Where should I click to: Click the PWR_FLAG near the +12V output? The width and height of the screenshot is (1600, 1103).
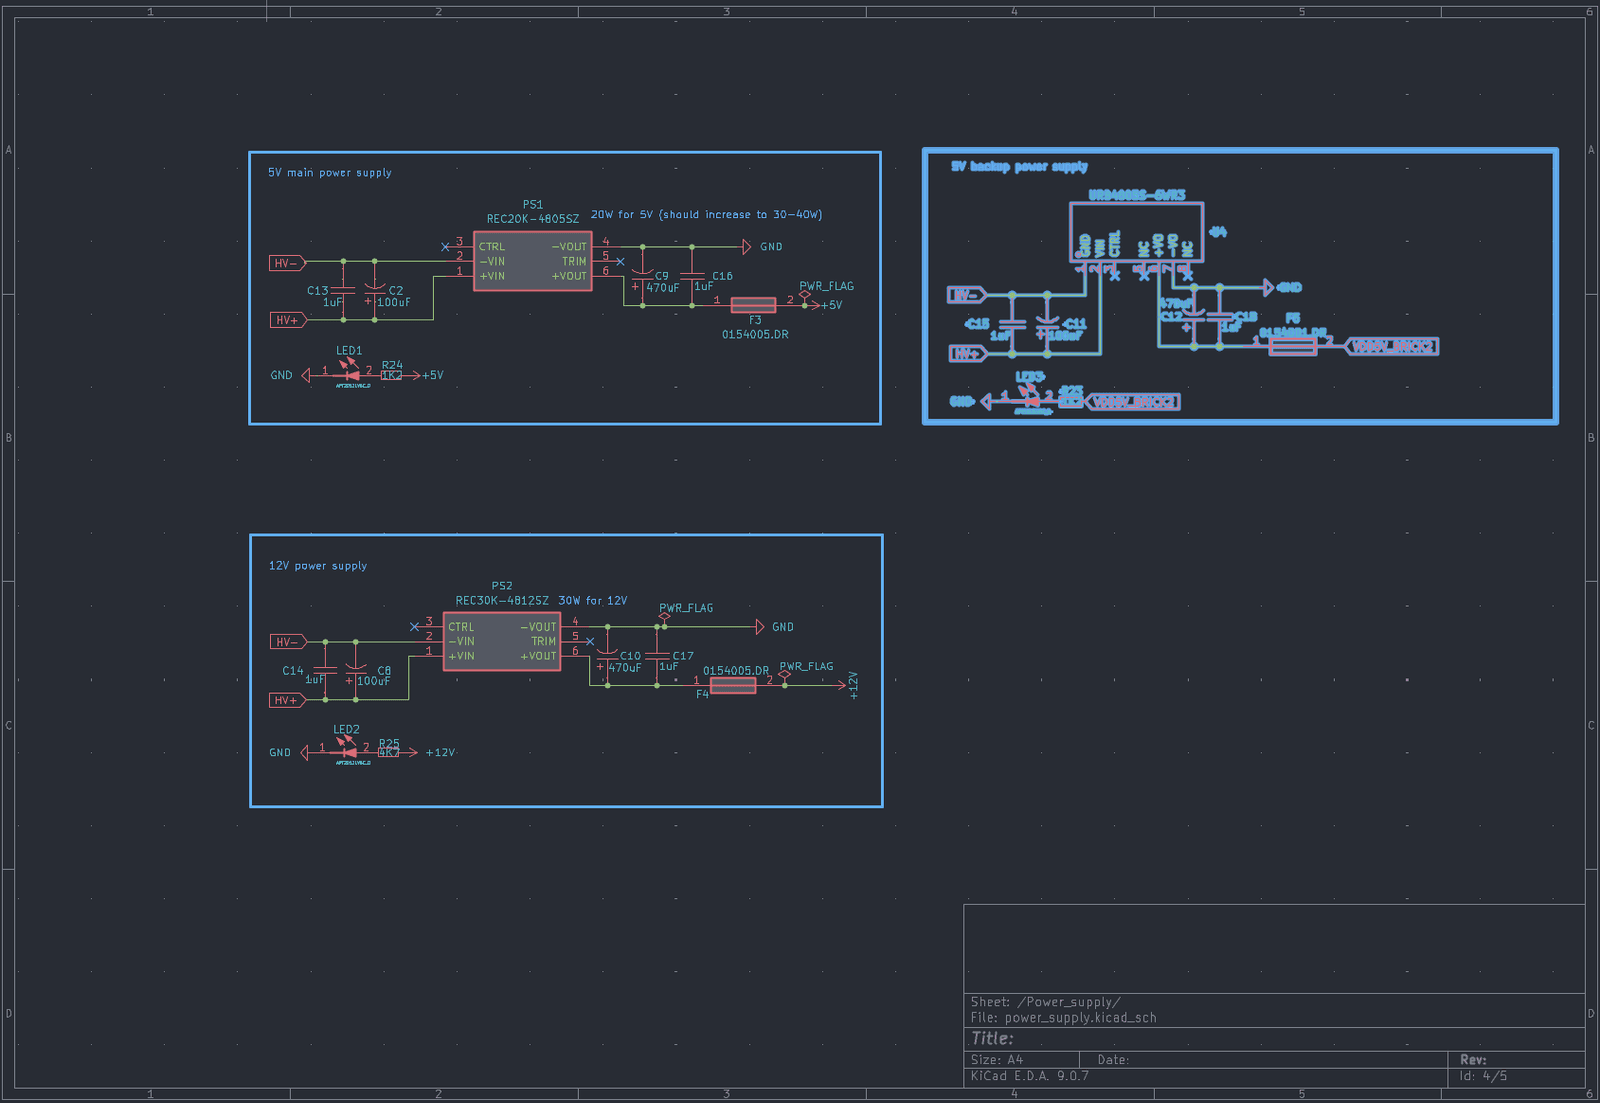784,676
